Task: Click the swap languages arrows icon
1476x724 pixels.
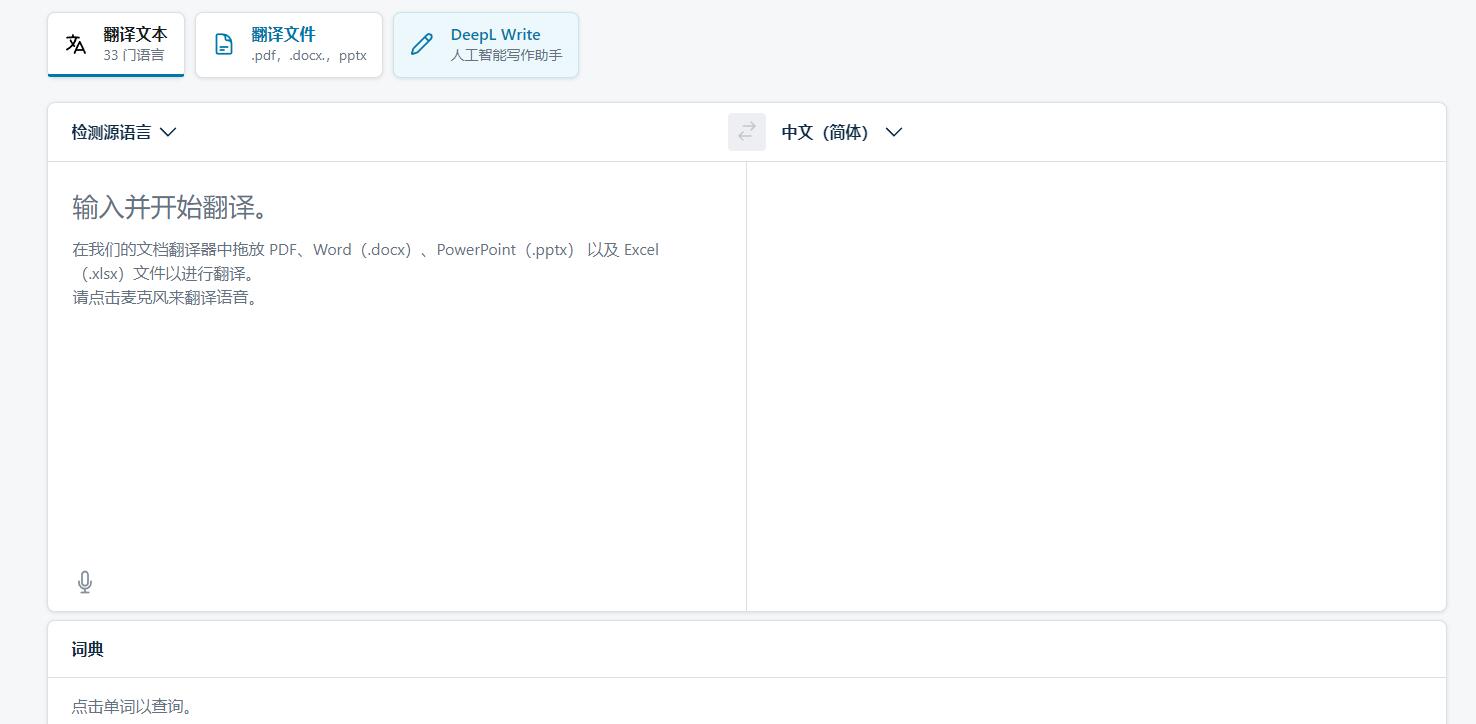Action: click(746, 131)
